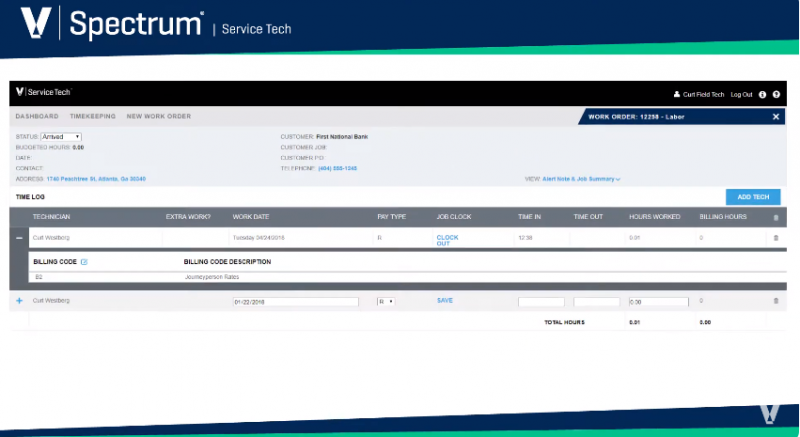Open the Pay Type dropdown in new row
800x437 pixels.
point(385,301)
